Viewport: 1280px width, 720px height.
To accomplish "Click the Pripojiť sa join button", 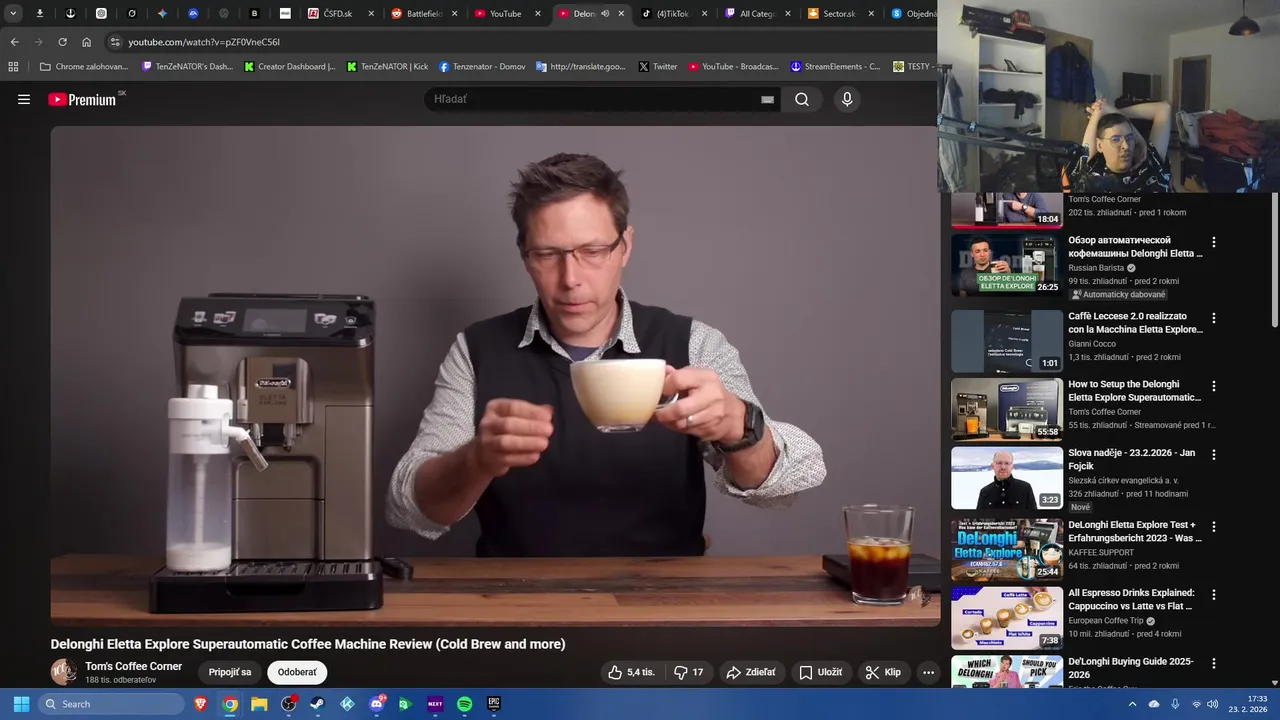I will coord(230,672).
